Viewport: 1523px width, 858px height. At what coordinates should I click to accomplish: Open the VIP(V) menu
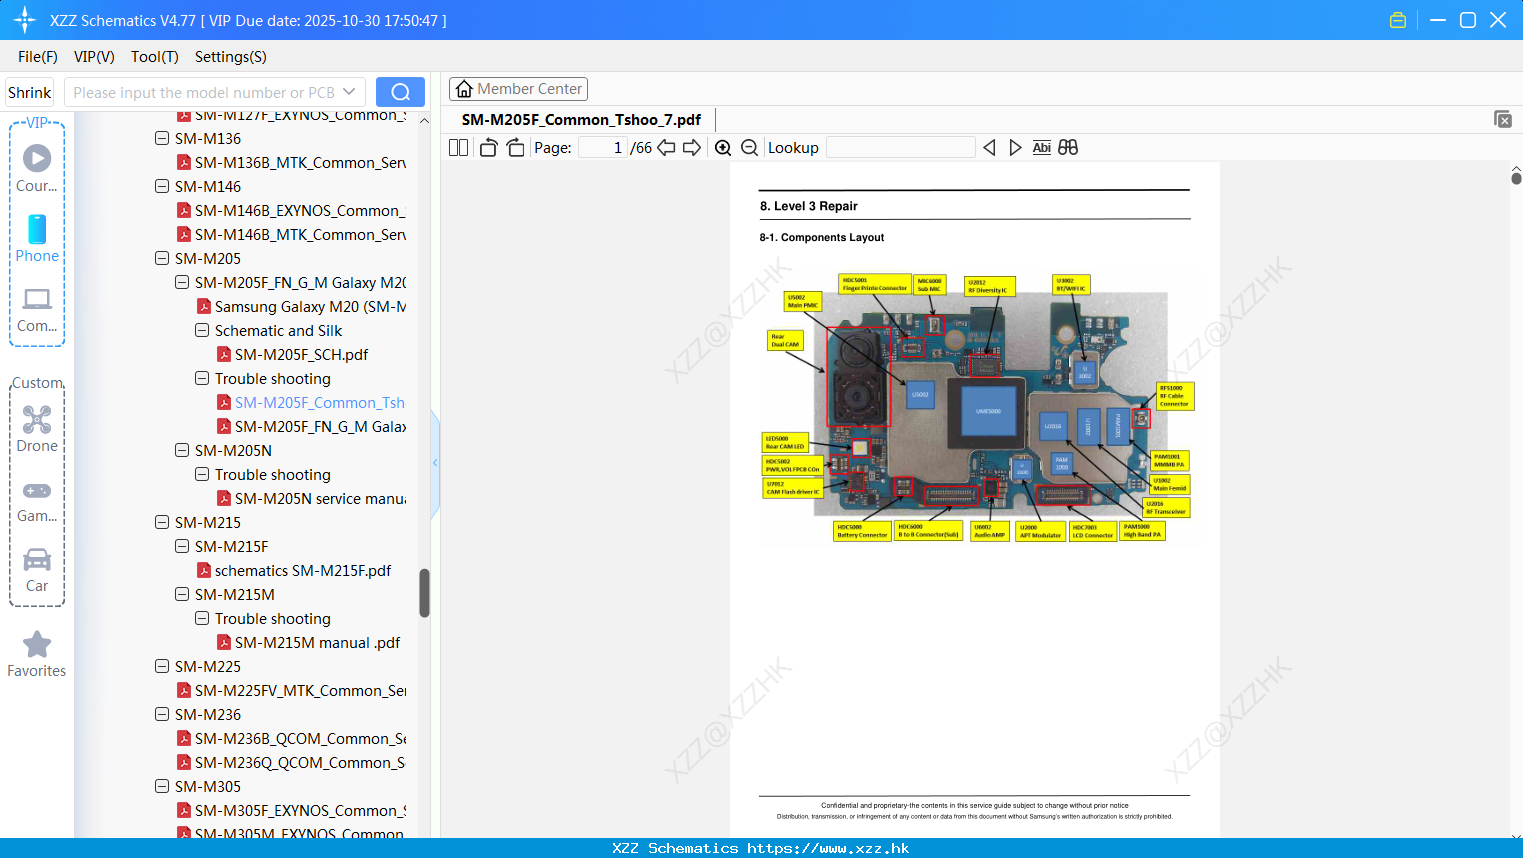tap(94, 57)
